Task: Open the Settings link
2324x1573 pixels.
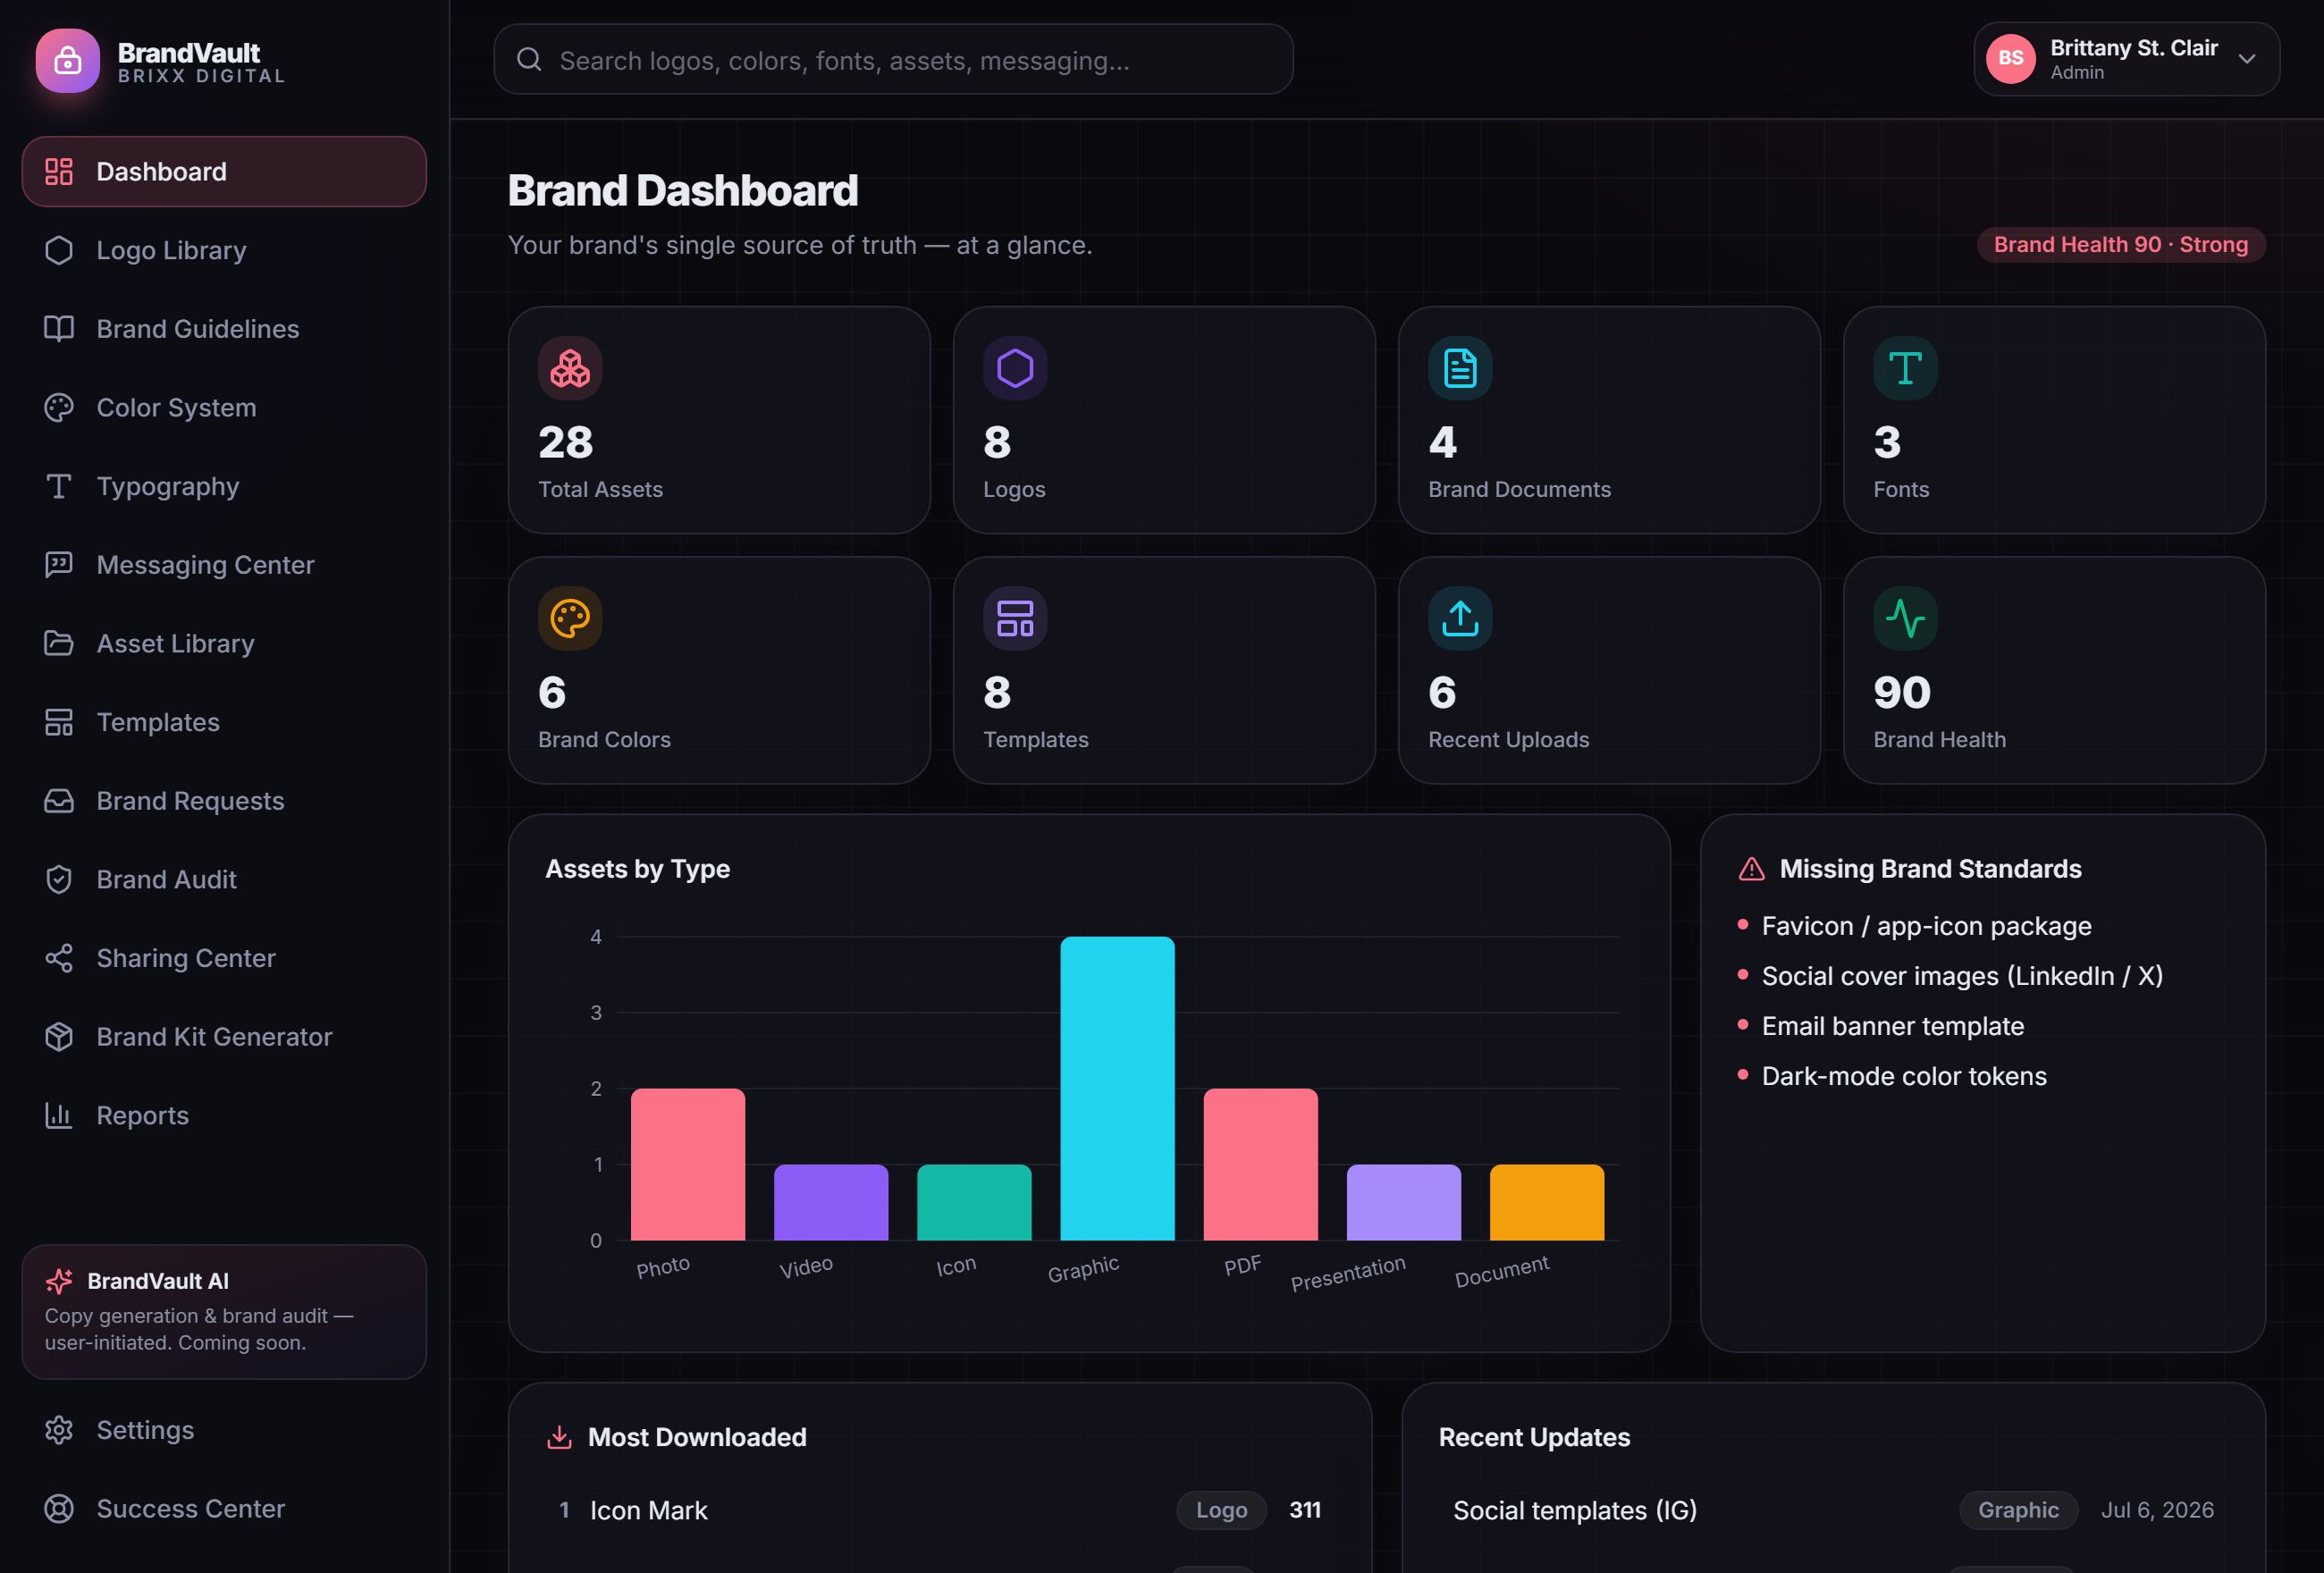Action: [224, 1430]
